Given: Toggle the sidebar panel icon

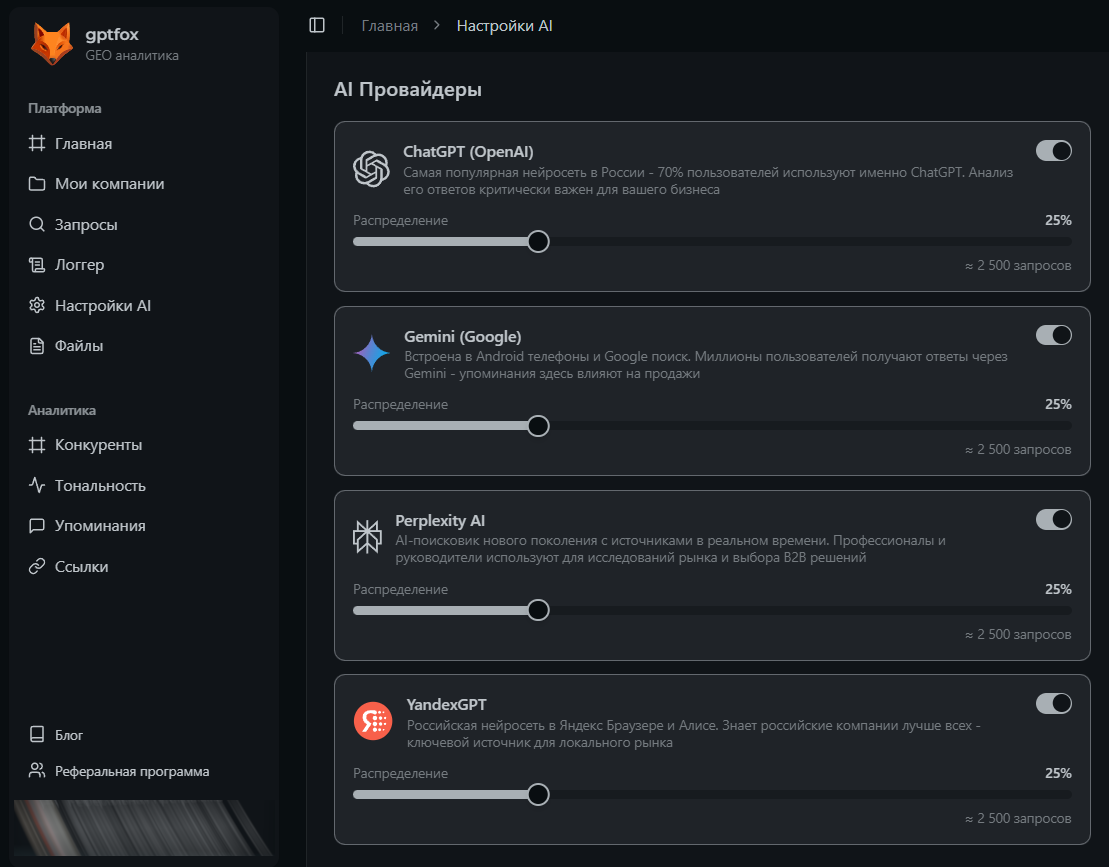Looking at the screenshot, I should pyautogui.click(x=317, y=26).
